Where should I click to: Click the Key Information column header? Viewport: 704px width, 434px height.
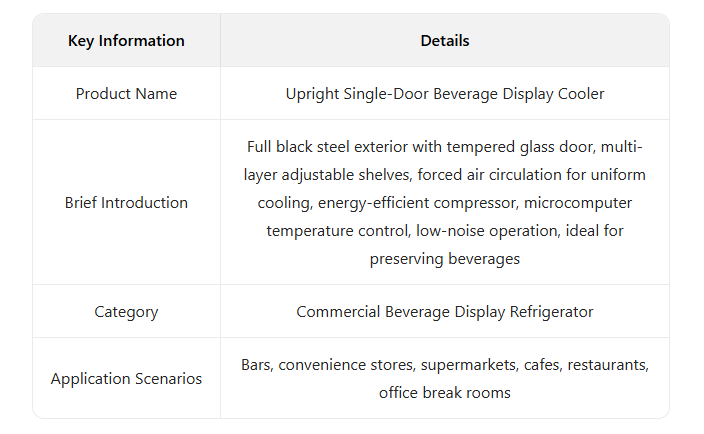(126, 41)
